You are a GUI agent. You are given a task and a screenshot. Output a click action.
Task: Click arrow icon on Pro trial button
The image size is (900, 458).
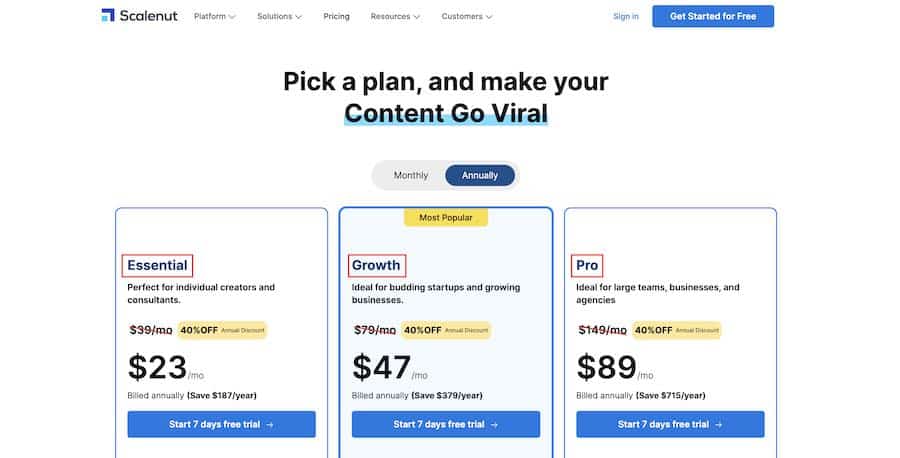[x=719, y=425]
